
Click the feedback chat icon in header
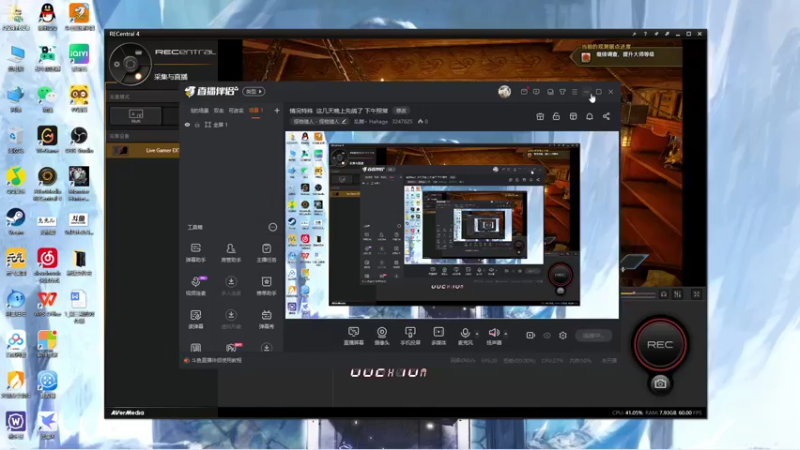(536, 92)
